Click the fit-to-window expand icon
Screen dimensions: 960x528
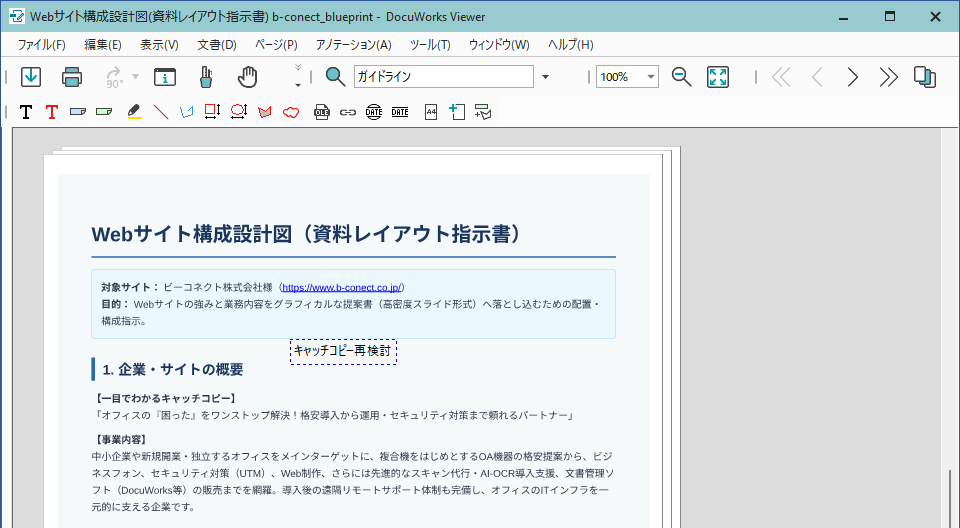(718, 77)
